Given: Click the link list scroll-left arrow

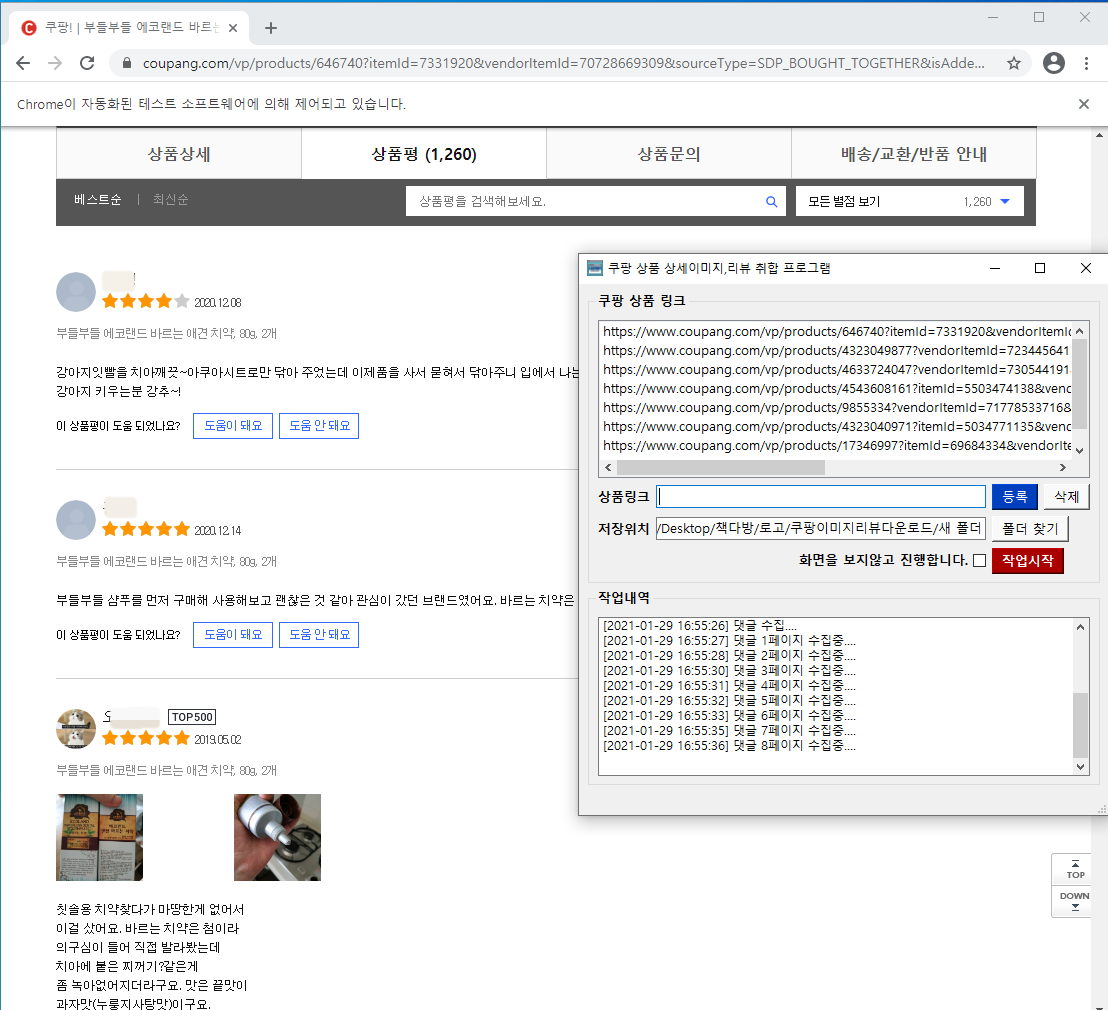Looking at the screenshot, I should point(608,467).
